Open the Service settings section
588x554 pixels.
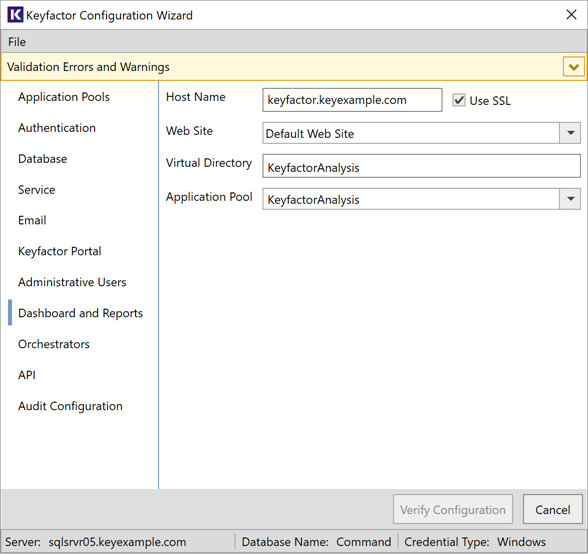36,189
